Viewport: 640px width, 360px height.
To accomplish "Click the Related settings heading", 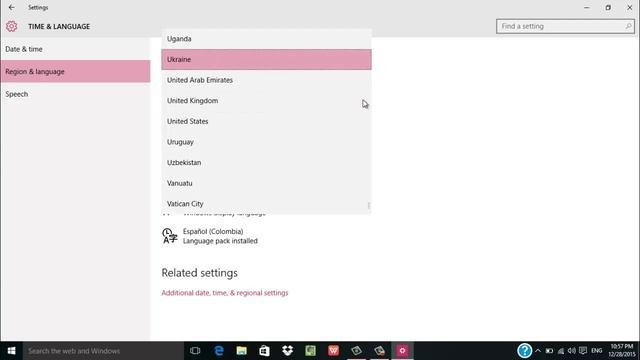I will pyautogui.click(x=199, y=273).
